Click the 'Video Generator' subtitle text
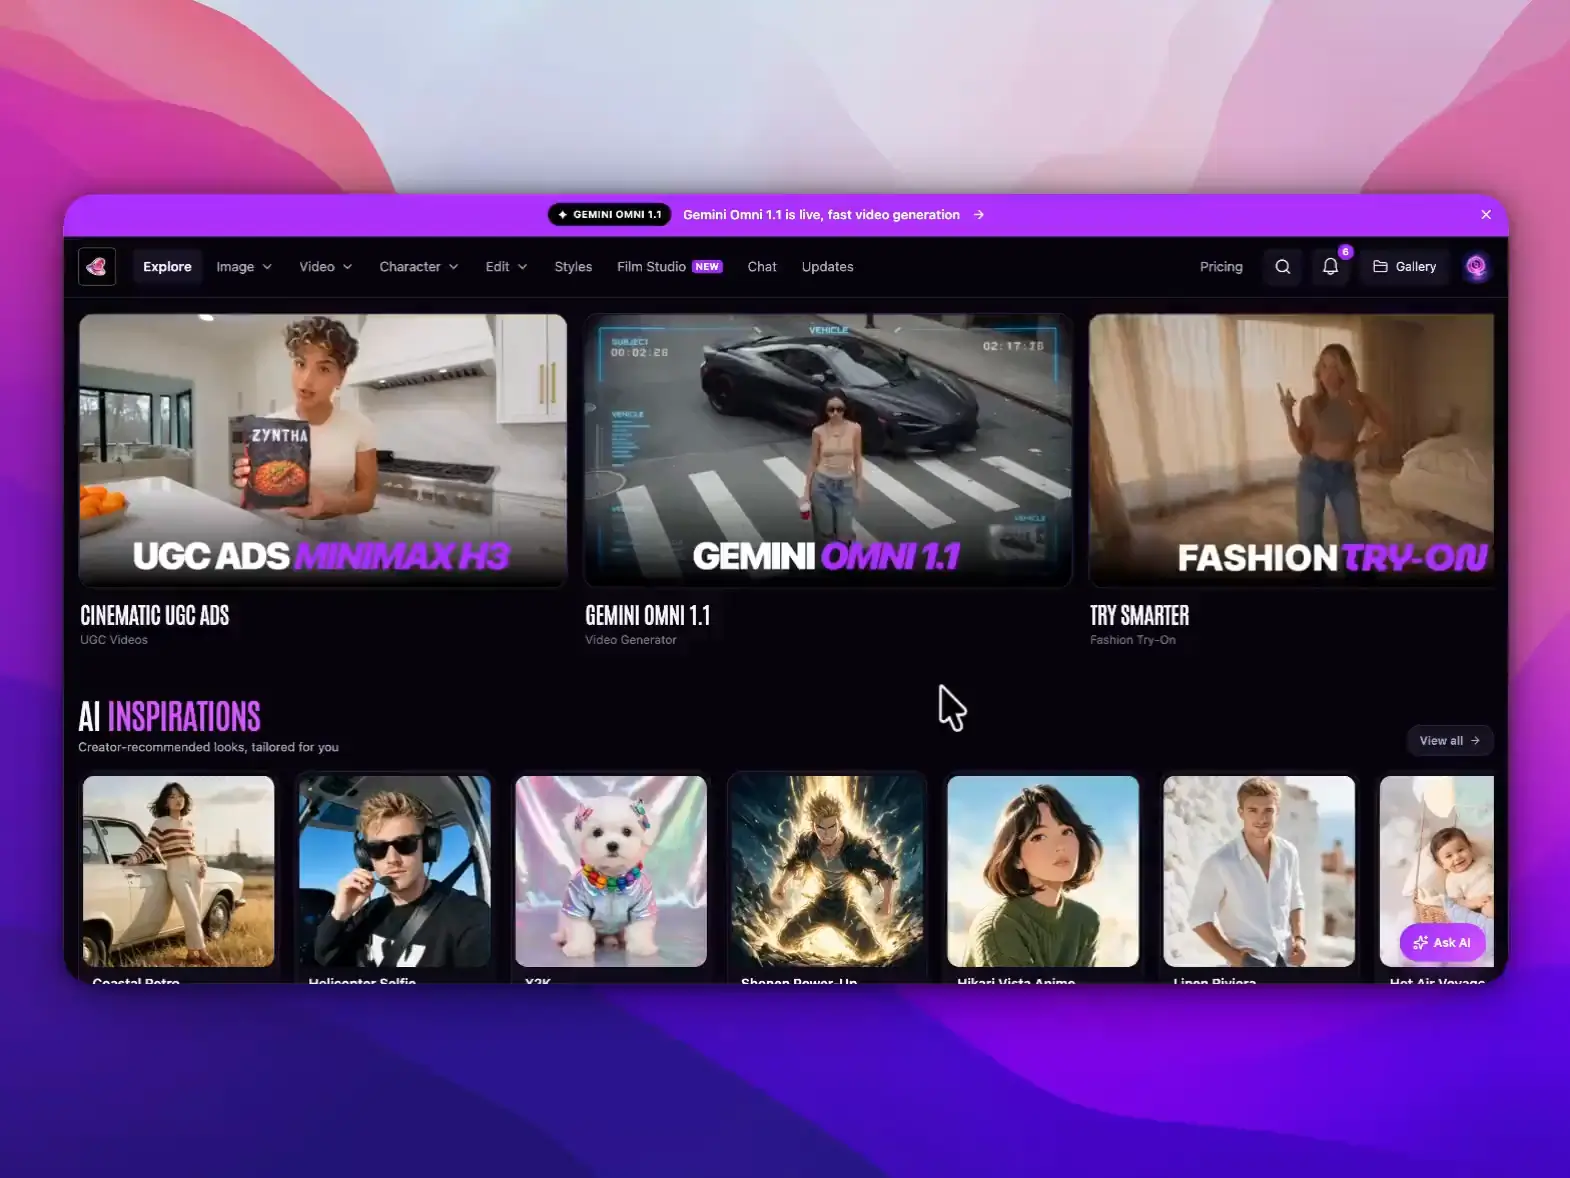1570x1178 pixels. click(x=631, y=640)
